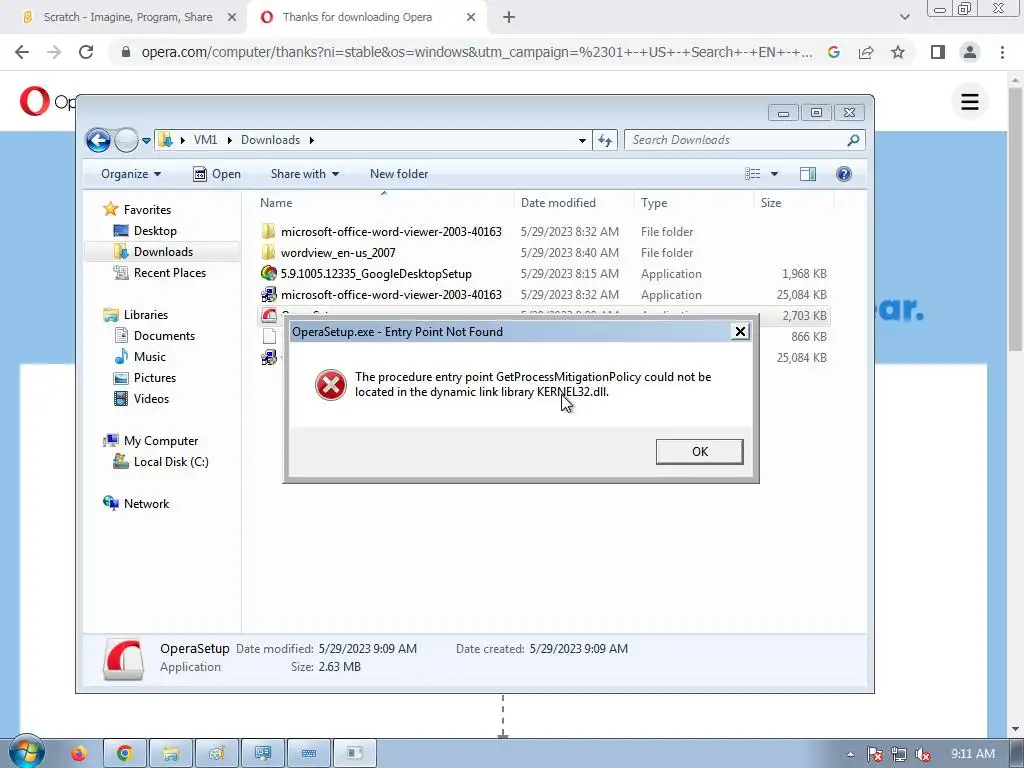
Task: Open the view options dropdown arrow
Action: click(x=774, y=174)
